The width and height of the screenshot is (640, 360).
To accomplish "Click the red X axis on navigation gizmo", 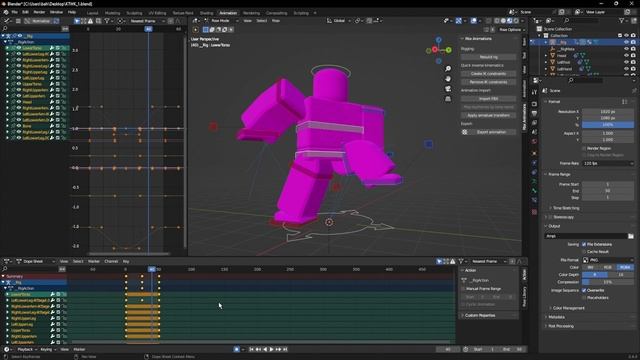I will pos(435,49).
